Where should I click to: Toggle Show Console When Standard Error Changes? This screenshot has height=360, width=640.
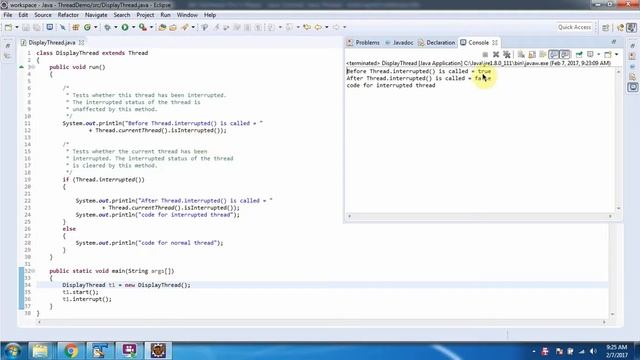565,54
